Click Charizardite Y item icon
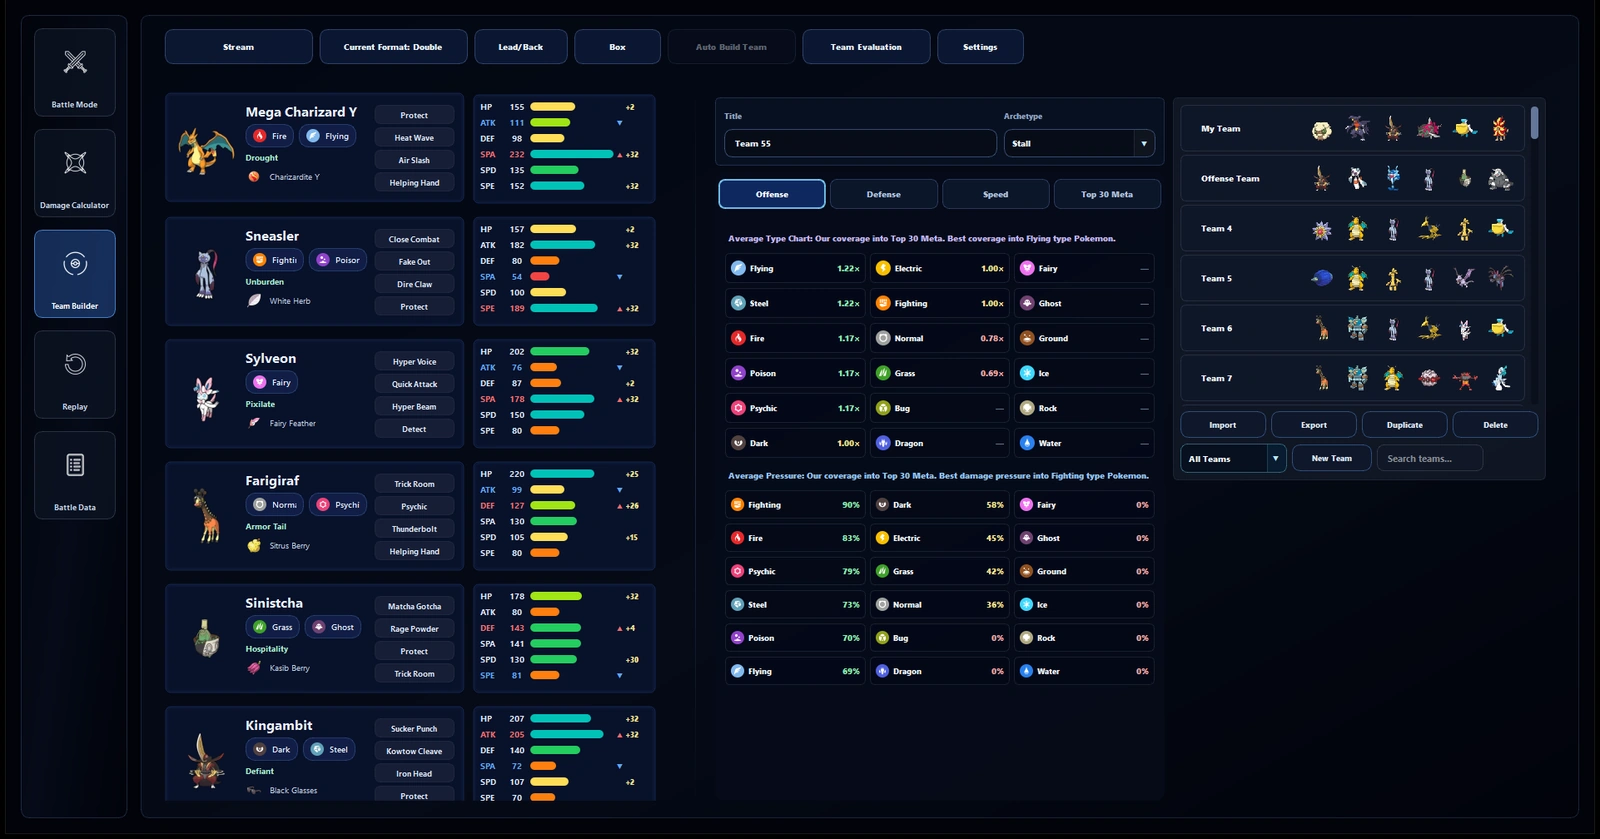Screen dimensions: 1600x839 tap(254, 177)
